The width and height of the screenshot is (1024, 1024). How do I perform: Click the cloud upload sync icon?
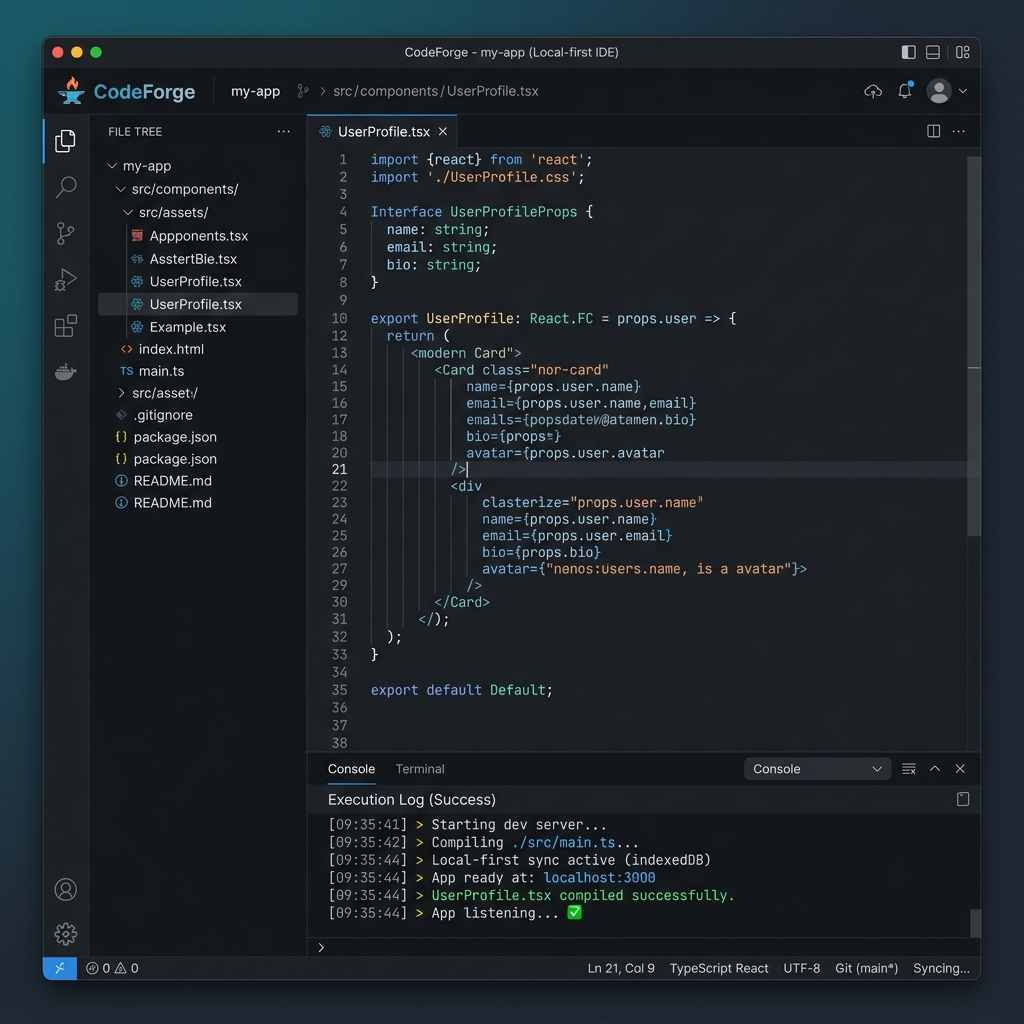pyautogui.click(x=873, y=91)
